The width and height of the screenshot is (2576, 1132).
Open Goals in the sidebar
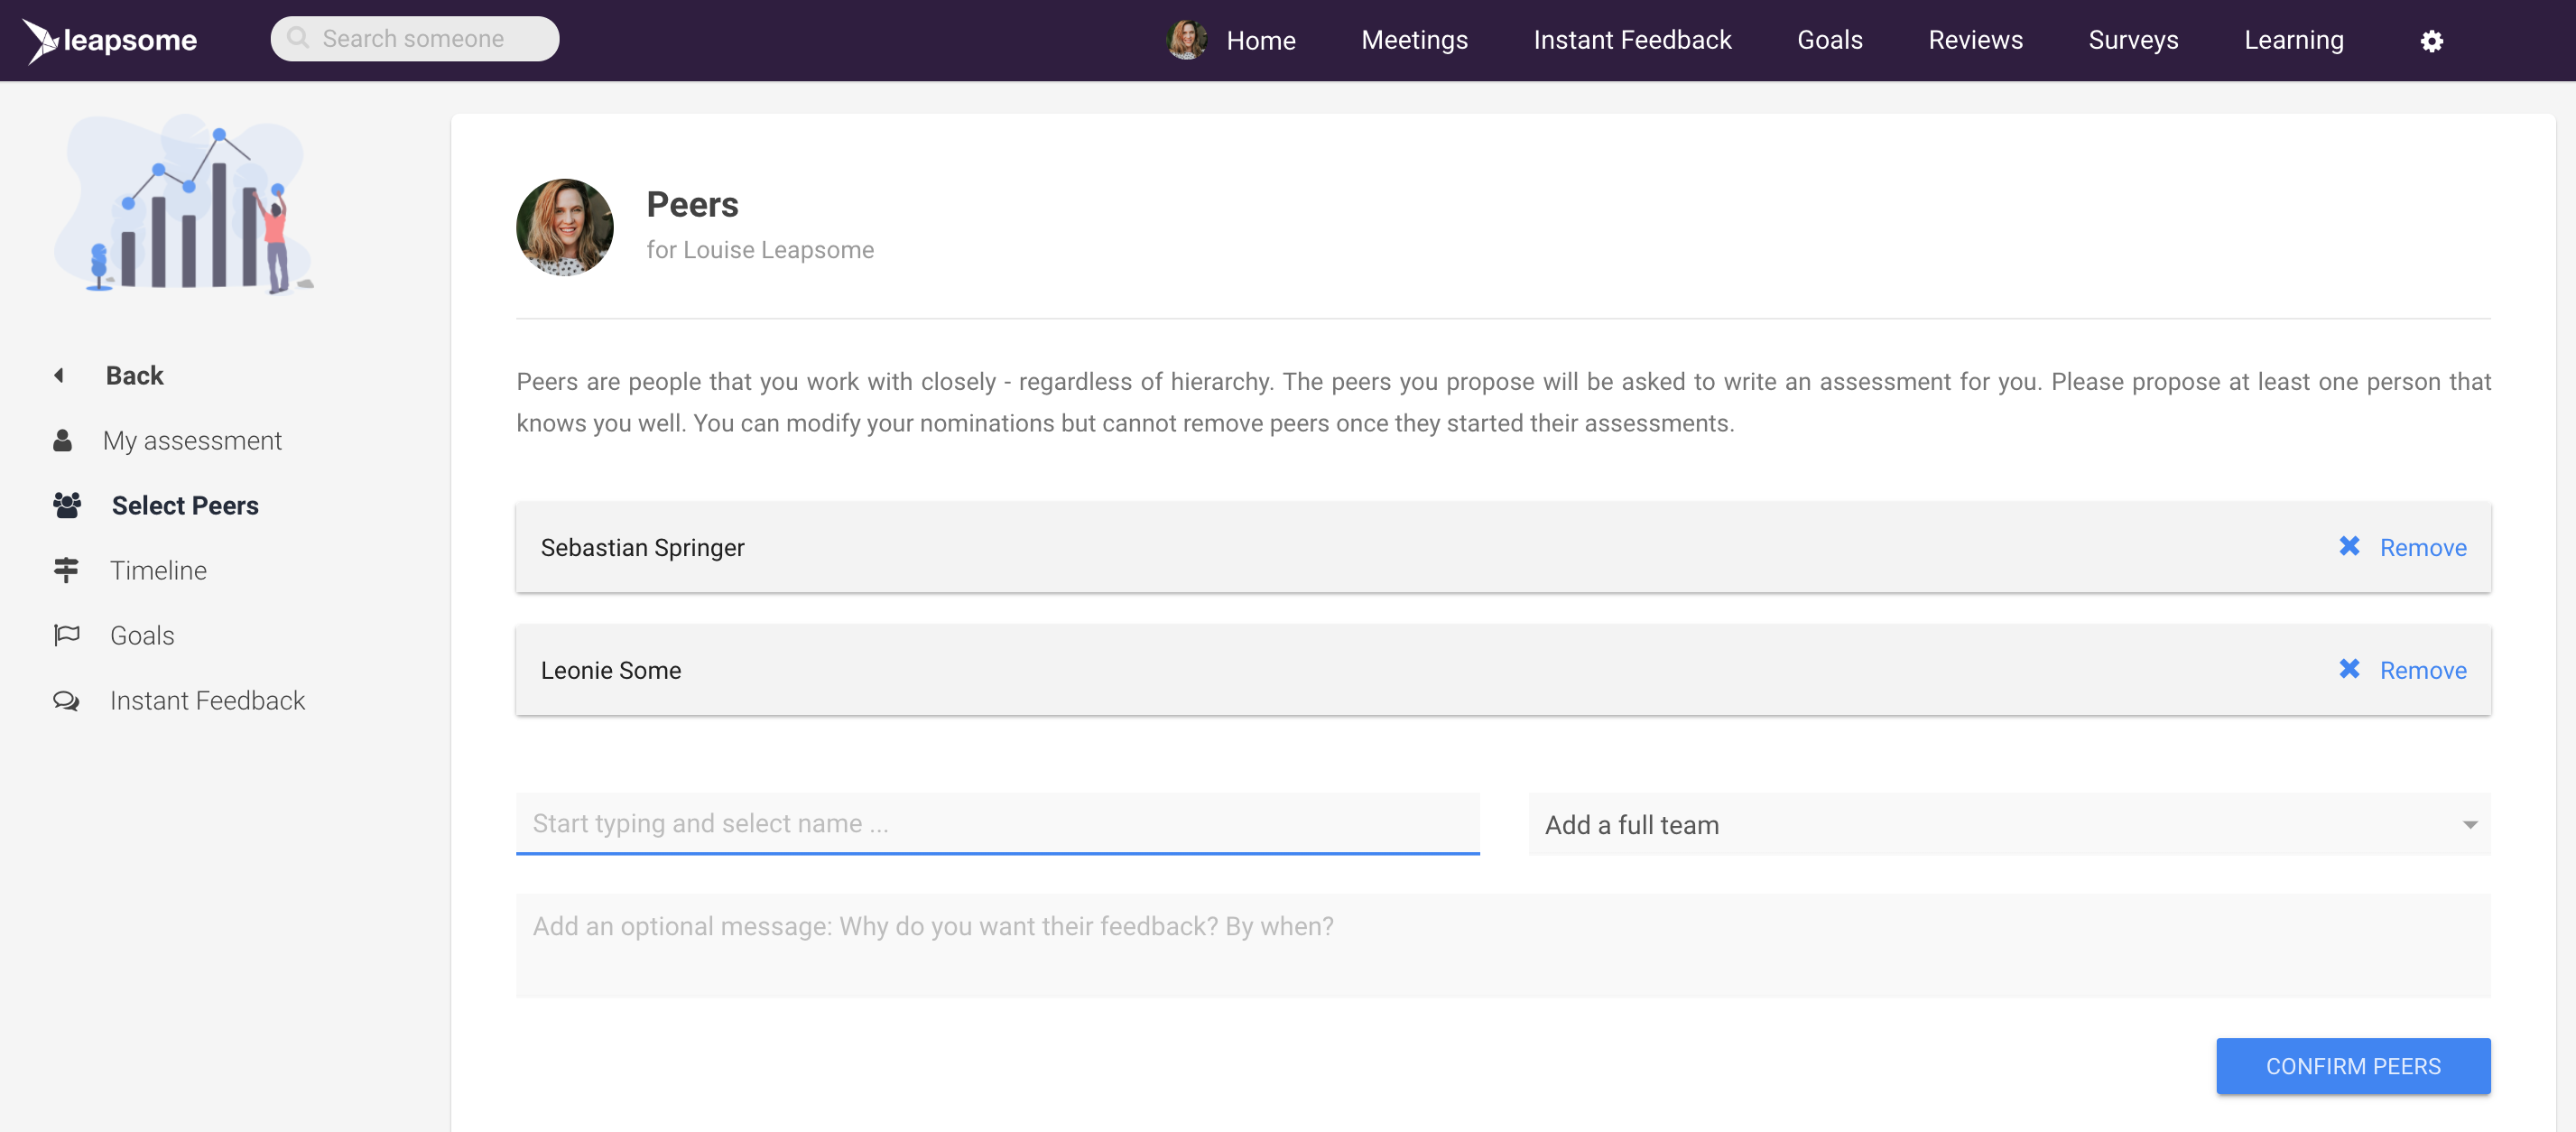coord(142,635)
